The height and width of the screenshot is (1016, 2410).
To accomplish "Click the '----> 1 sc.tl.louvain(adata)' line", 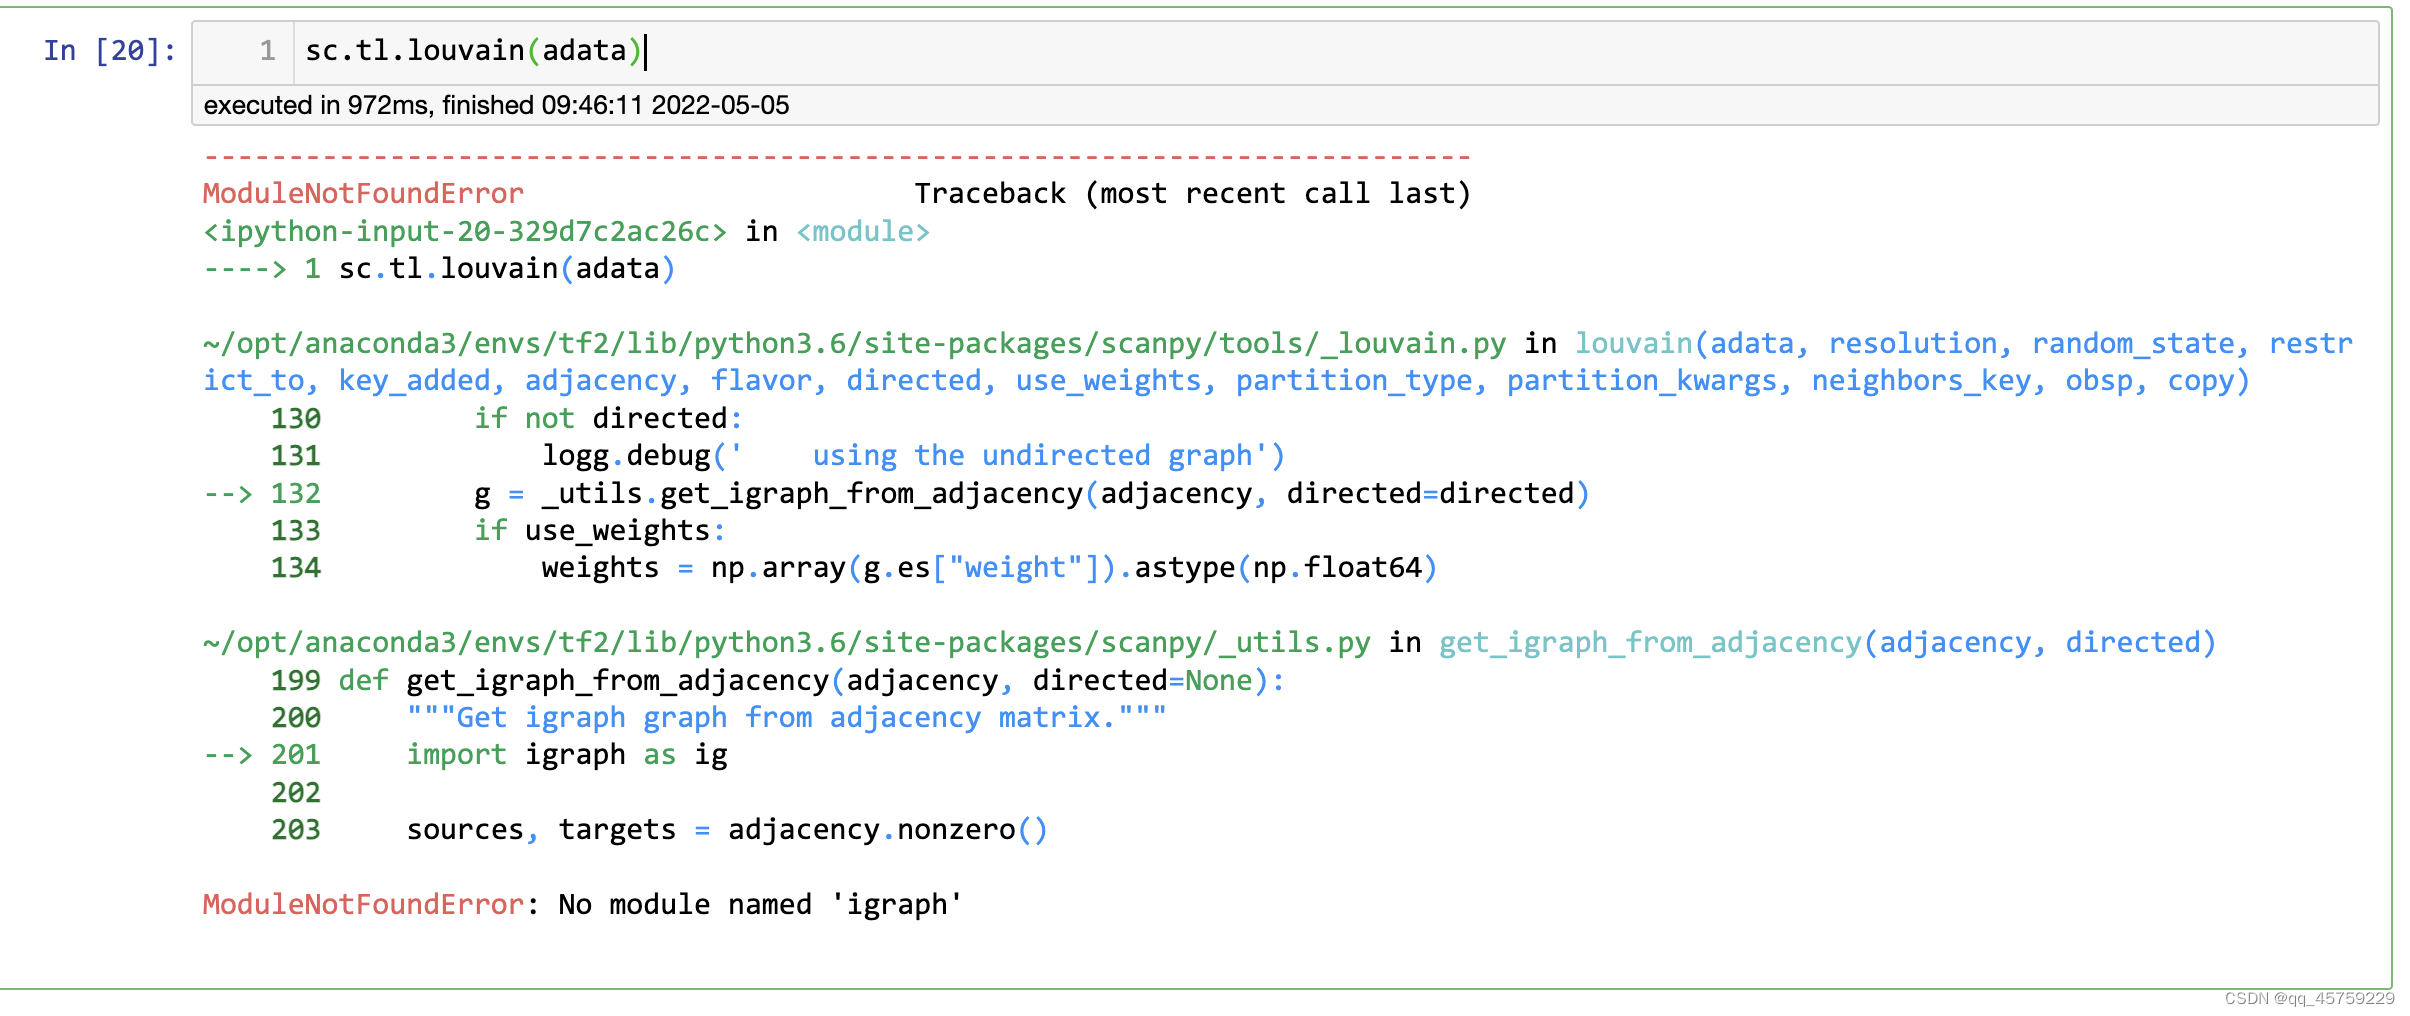I will click(440, 269).
